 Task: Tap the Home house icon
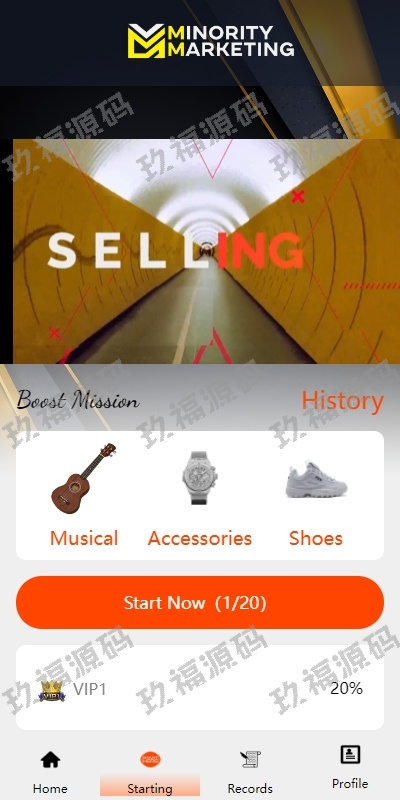[51, 760]
